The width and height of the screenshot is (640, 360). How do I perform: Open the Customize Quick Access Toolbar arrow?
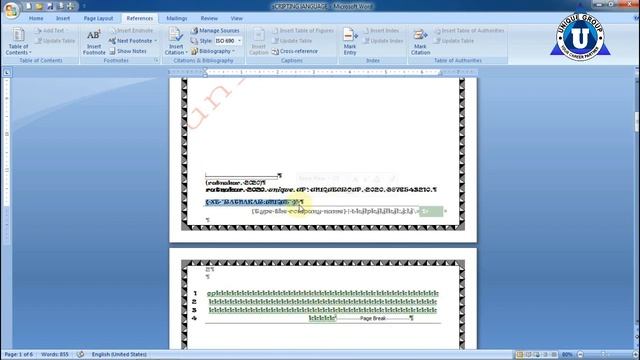click(84, 6)
